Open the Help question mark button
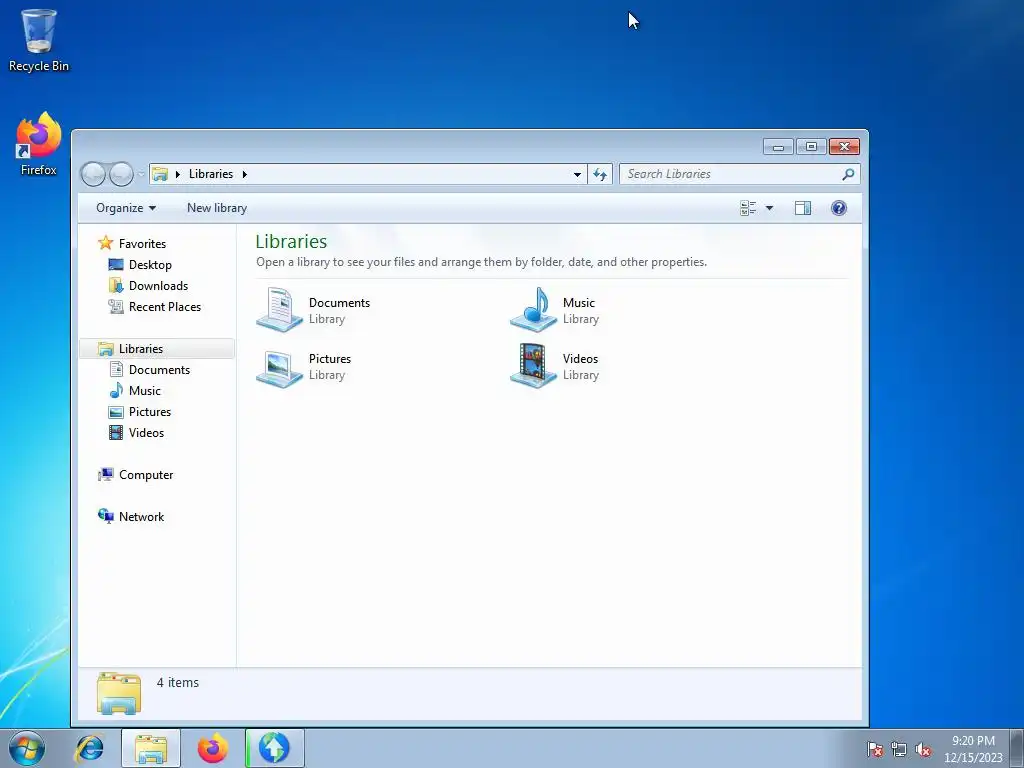The image size is (1024, 768). click(839, 208)
